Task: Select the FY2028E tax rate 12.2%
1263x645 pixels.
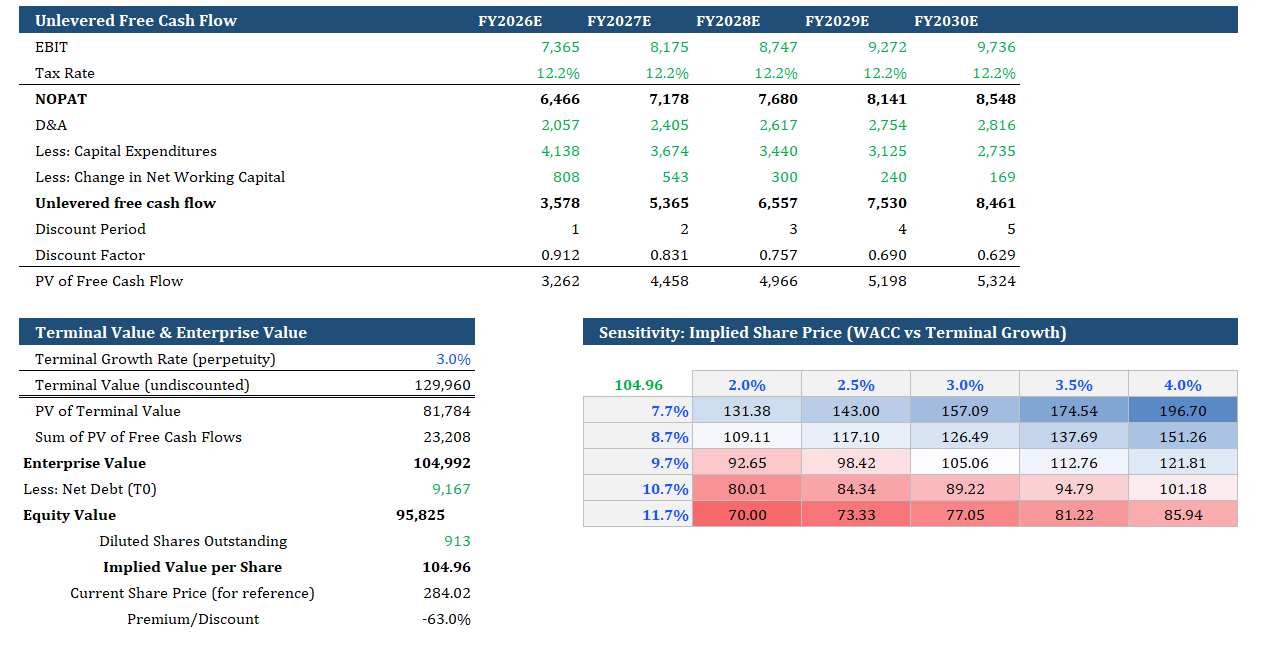Action: pyautogui.click(x=776, y=73)
